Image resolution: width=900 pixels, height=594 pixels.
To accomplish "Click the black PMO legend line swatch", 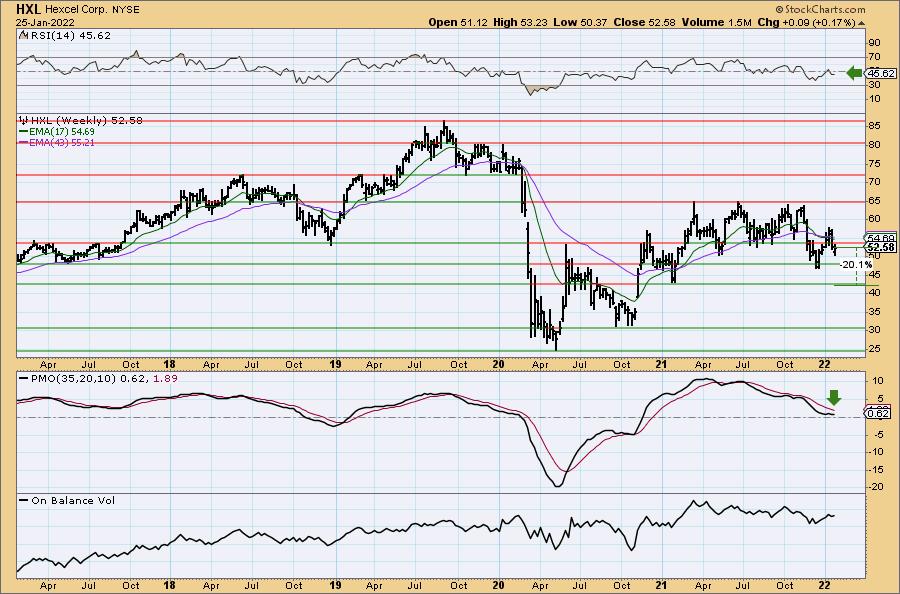I will 24,379.
